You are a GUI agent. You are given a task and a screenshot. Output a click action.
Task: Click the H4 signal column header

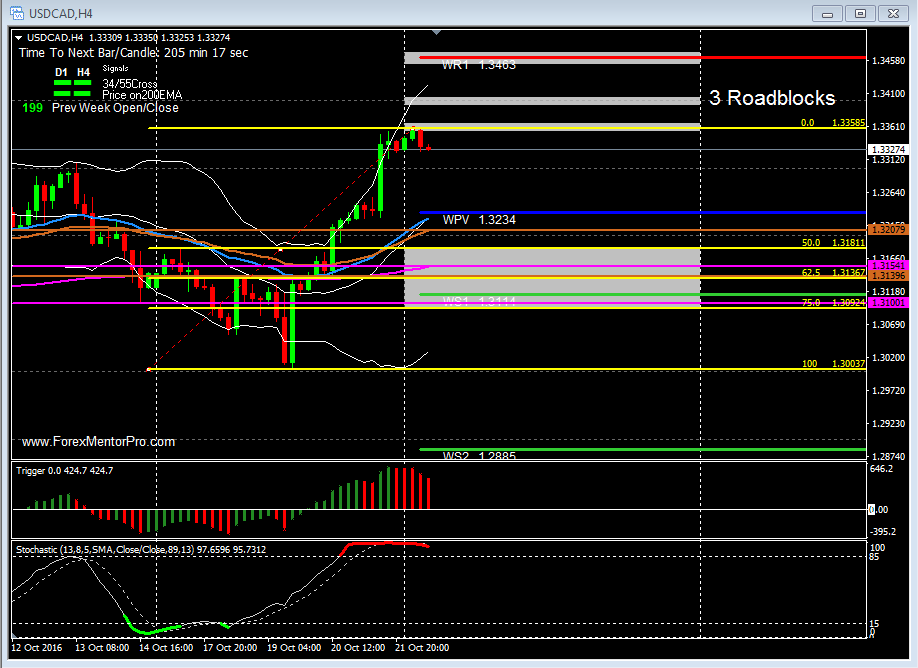click(84, 73)
